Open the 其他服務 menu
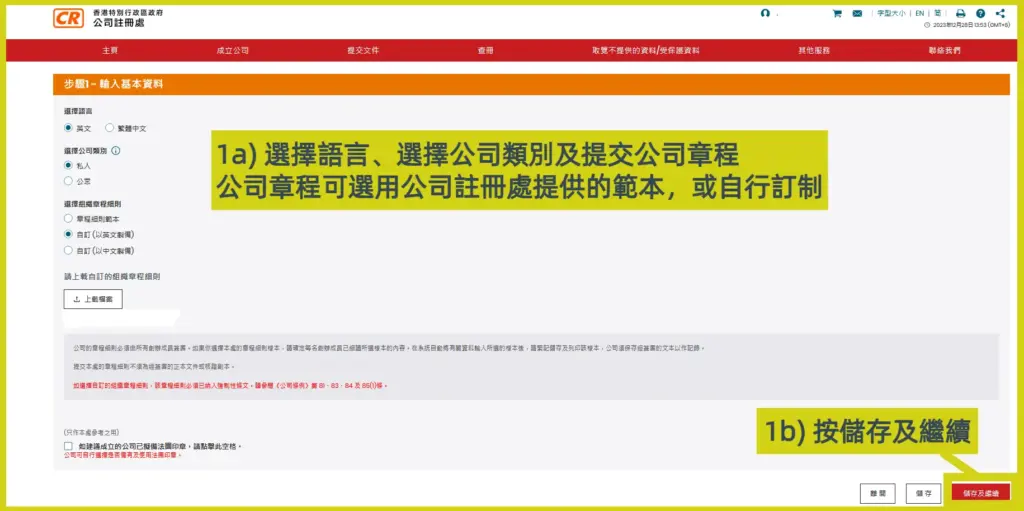1024x511 pixels. pyautogui.click(x=813, y=50)
